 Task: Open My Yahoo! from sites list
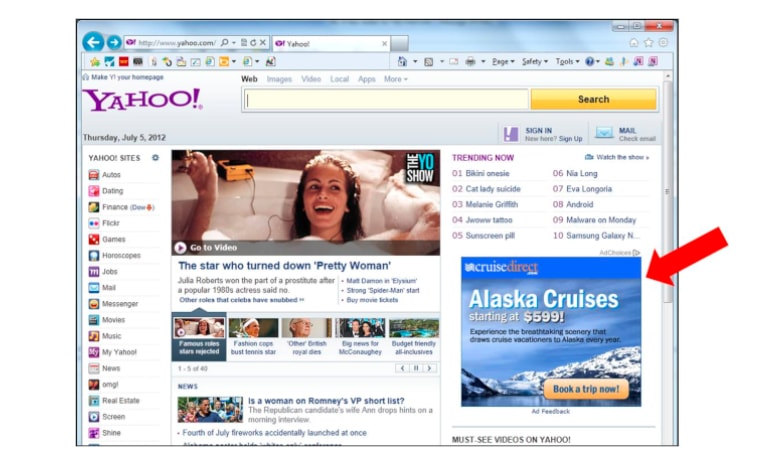point(119,353)
